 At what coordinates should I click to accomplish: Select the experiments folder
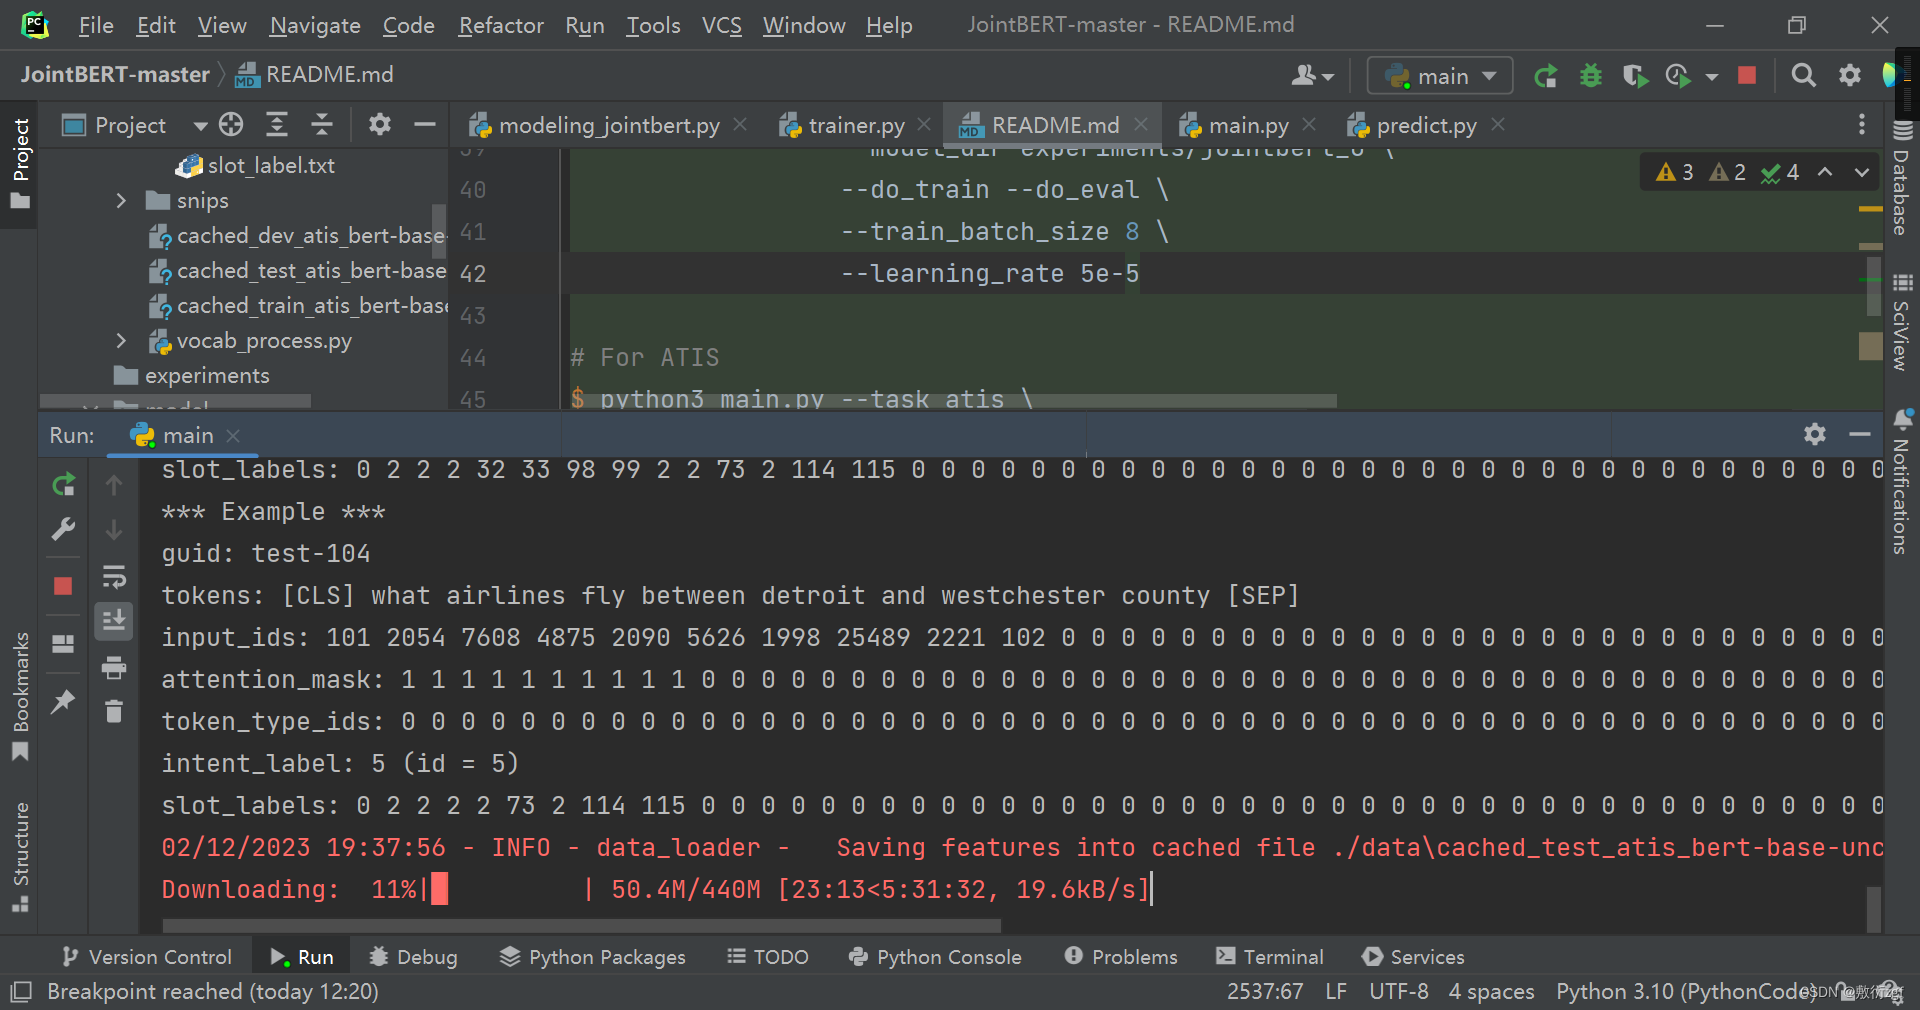[192, 376]
